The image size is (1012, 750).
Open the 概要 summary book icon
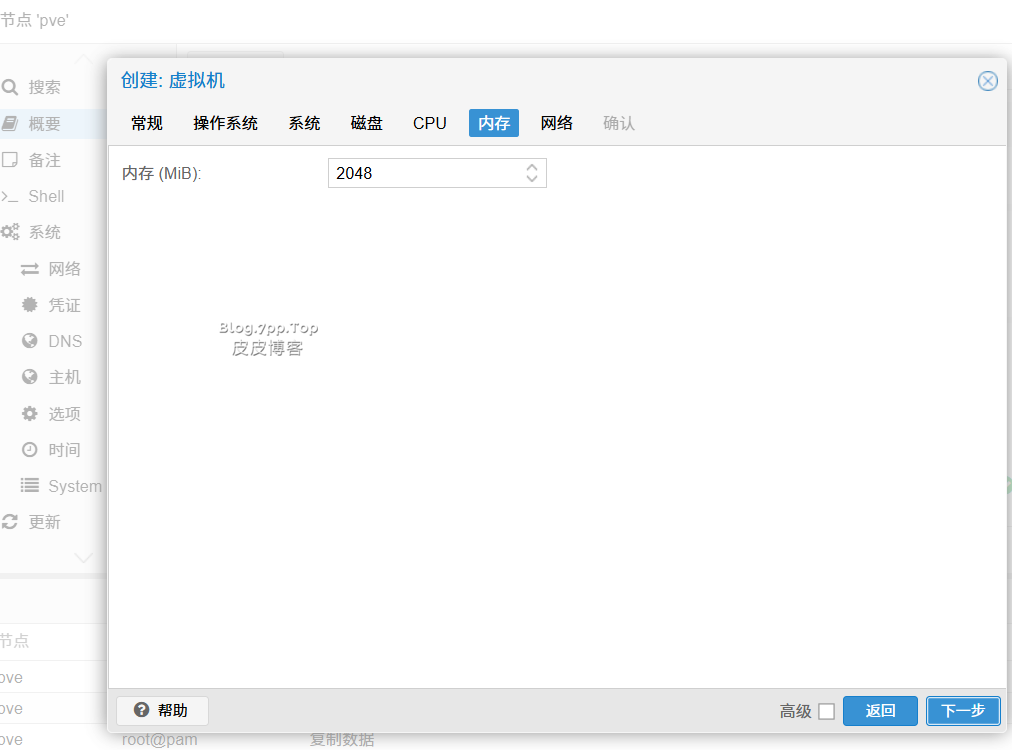click(10, 124)
